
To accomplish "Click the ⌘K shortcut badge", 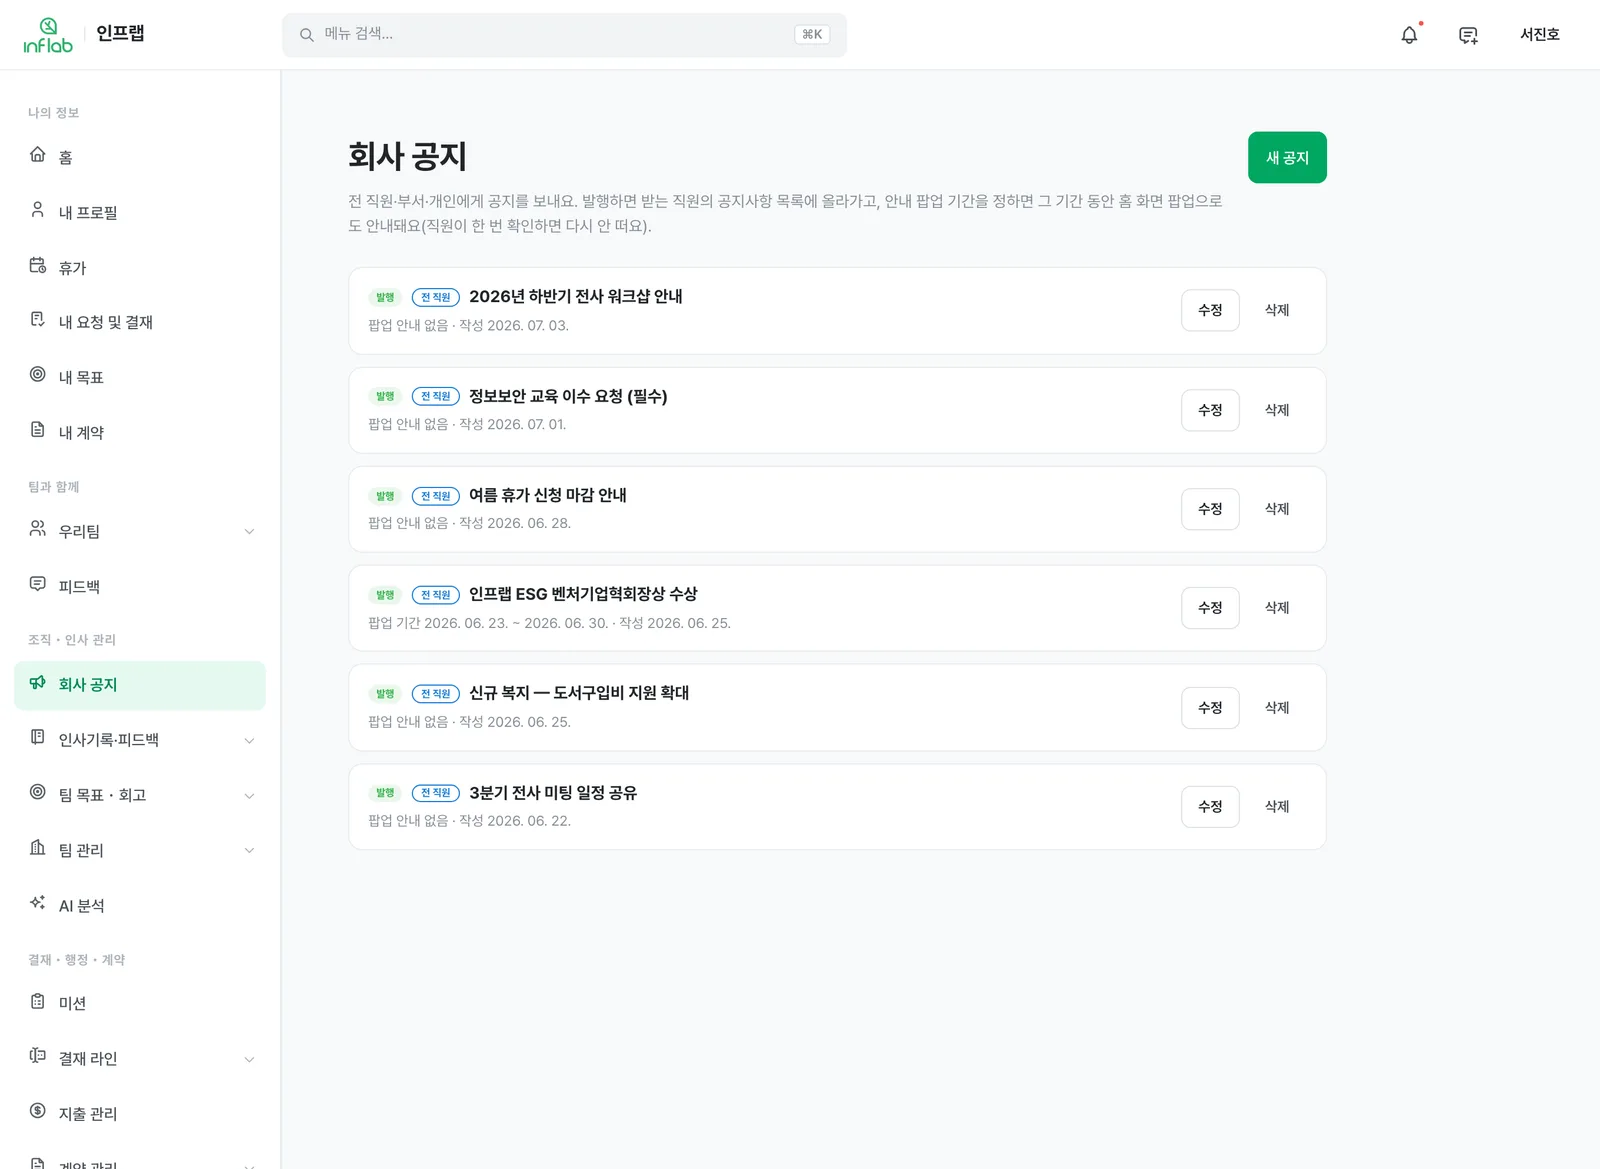I will coord(812,35).
